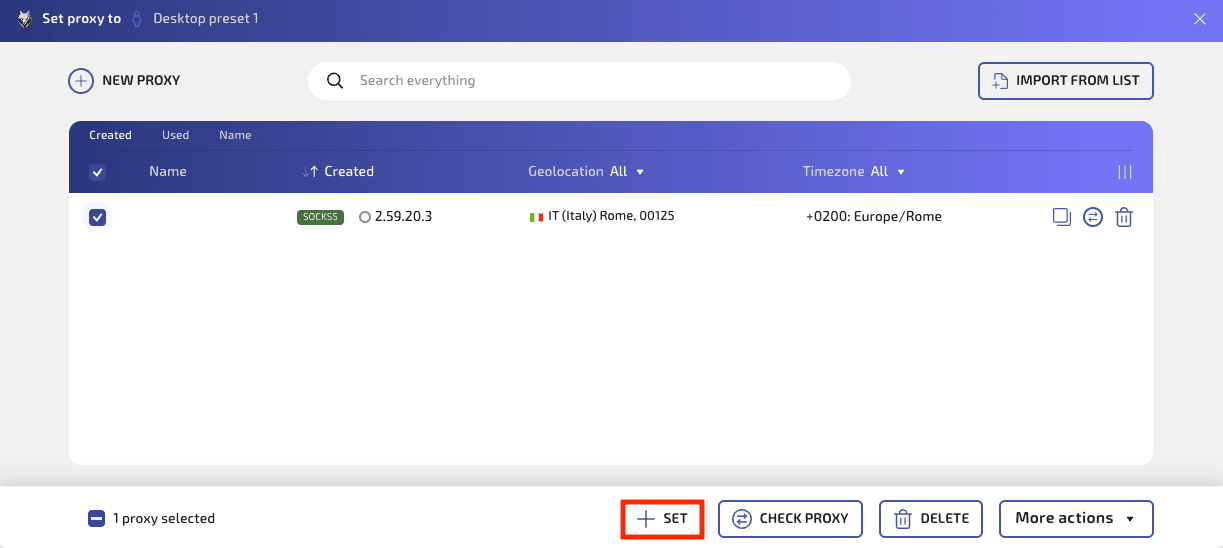Click the check proxy icon in the 2.59.20.3 row

[x=1093, y=216]
